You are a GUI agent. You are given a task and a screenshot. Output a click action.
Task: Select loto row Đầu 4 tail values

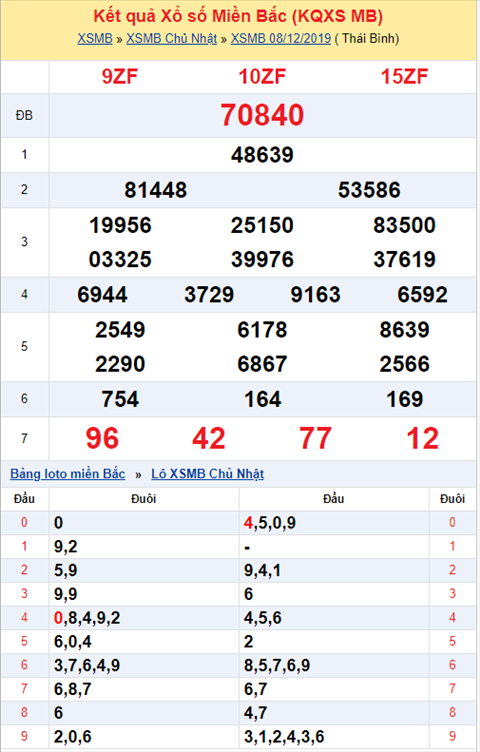pos(87,618)
